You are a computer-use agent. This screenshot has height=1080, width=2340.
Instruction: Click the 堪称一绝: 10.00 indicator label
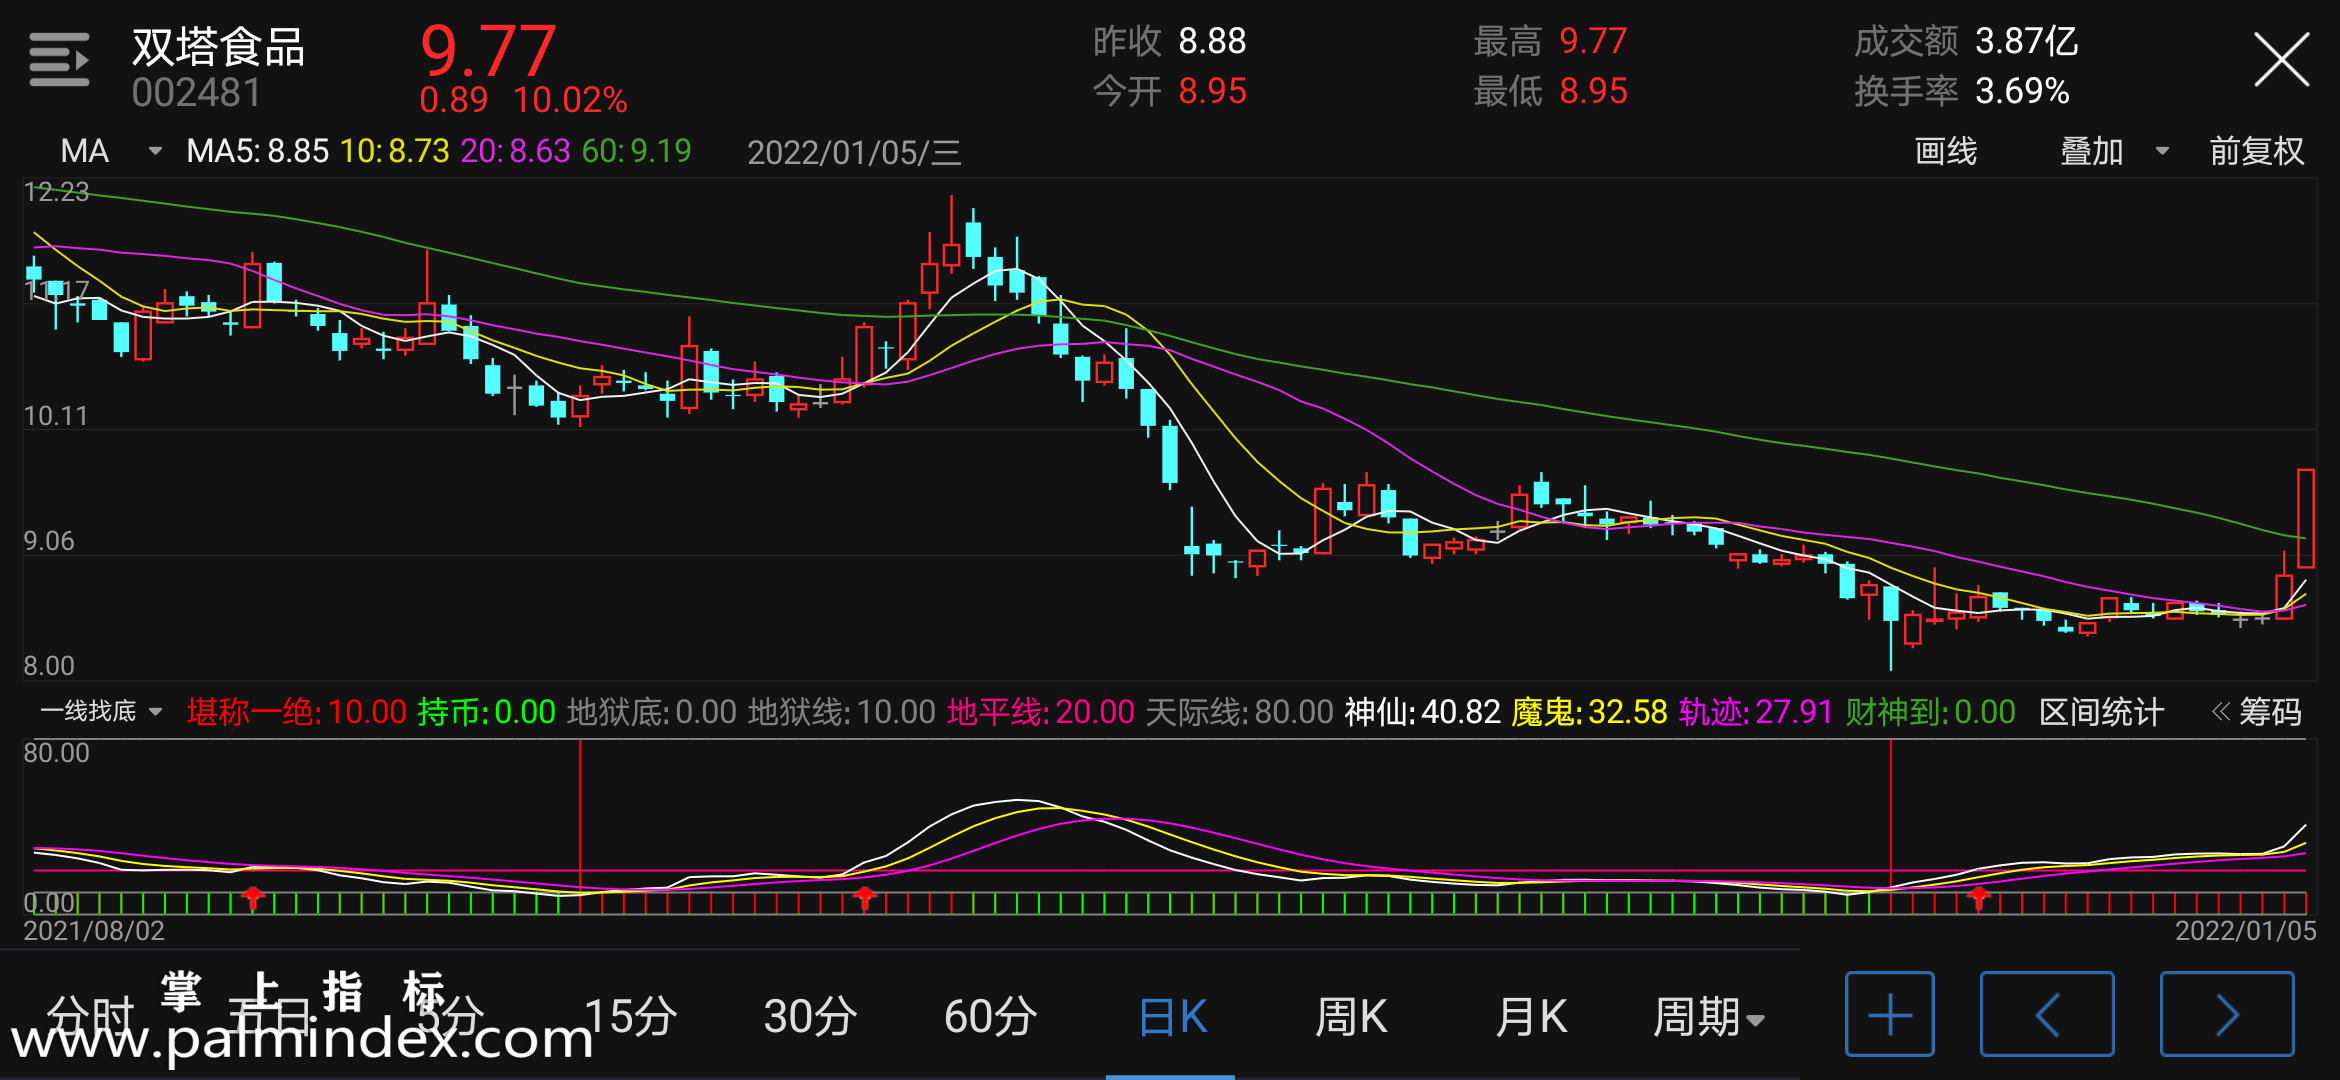296,712
